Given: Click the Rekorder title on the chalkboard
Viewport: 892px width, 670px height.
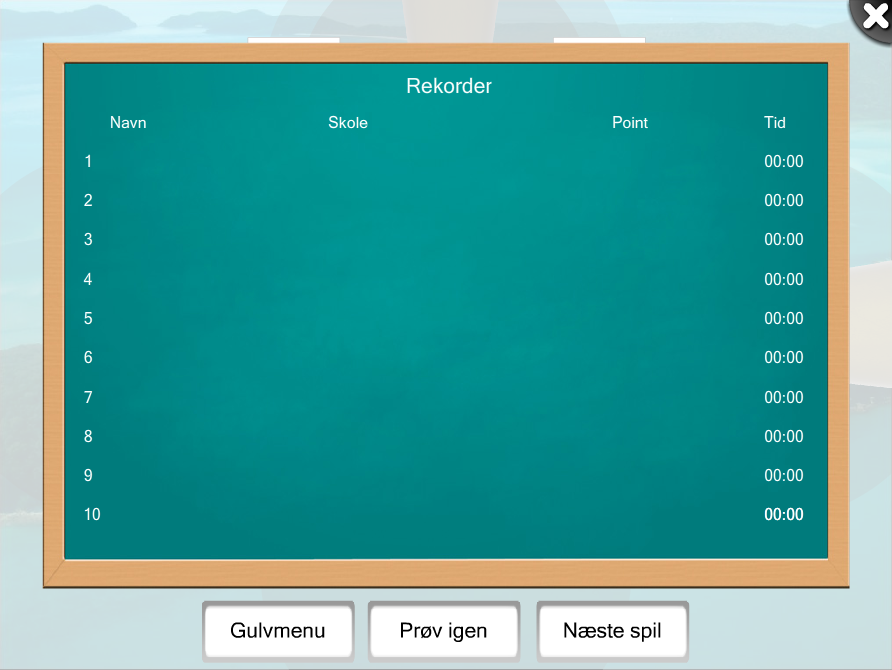Looking at the screenshot, I should pyautogui.click(x=448, y=86).
